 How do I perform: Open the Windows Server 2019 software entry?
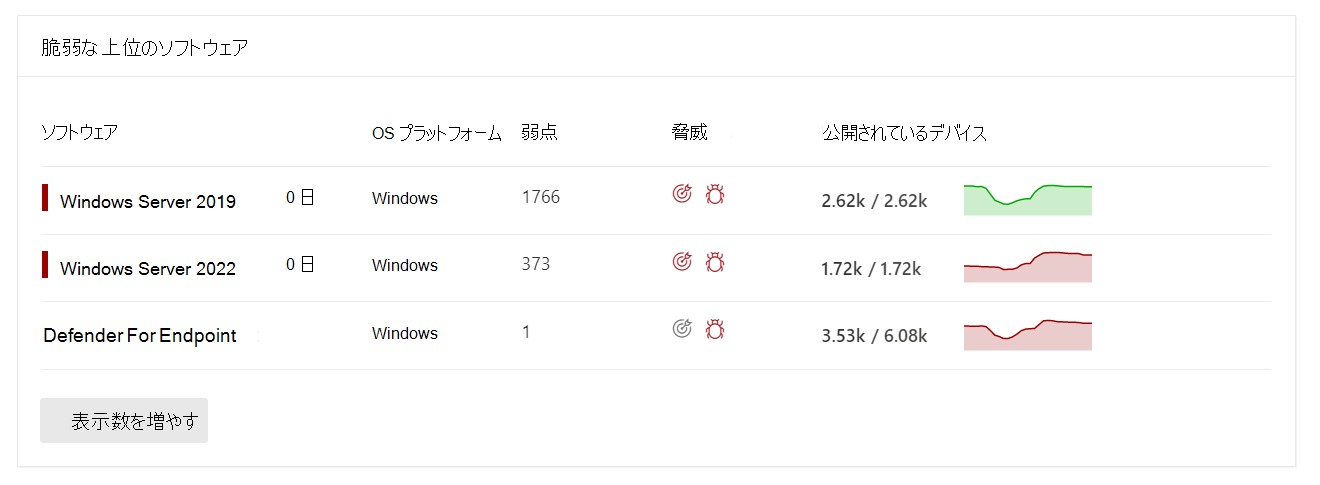click(x=148, y=202)
